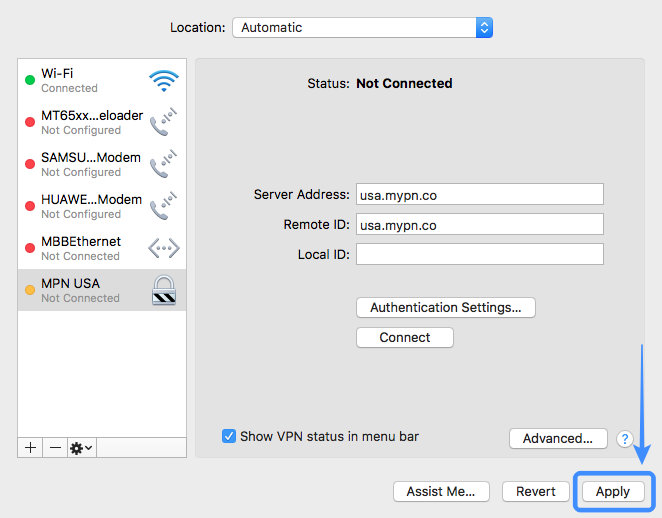The width and height of the screenshot is (662, 518).
Task: Click the MT65xx modem phone icon
Action: (163, 122)
